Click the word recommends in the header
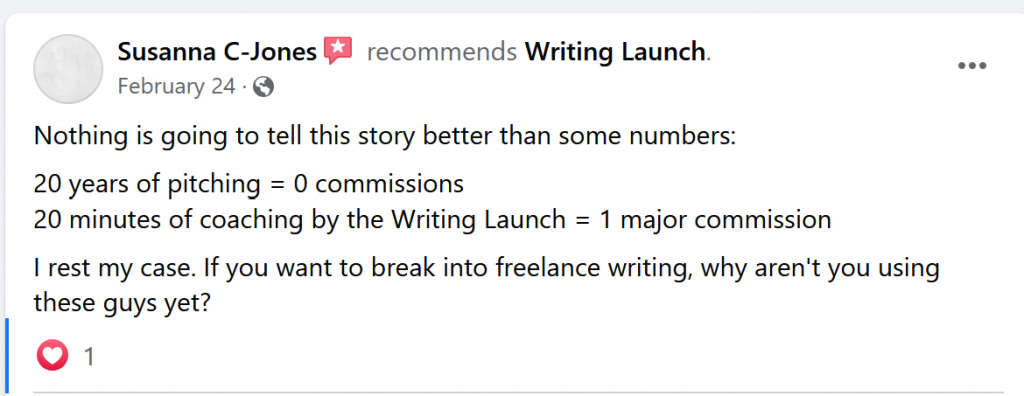 pos(441,51)
